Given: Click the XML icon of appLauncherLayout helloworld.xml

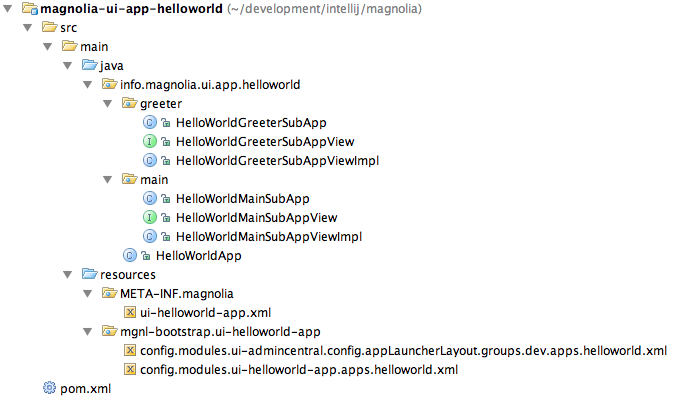Looking at the screenshot, I should coord(130,350).
